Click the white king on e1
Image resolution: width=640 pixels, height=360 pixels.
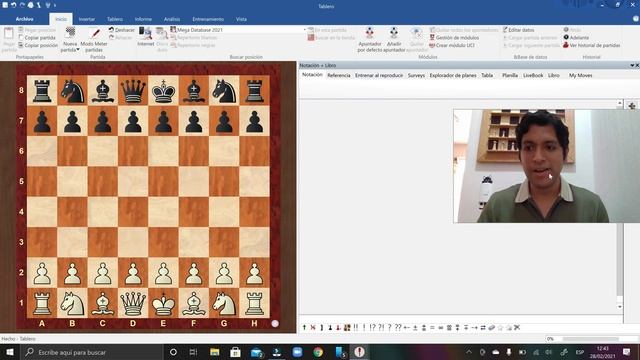163,303
